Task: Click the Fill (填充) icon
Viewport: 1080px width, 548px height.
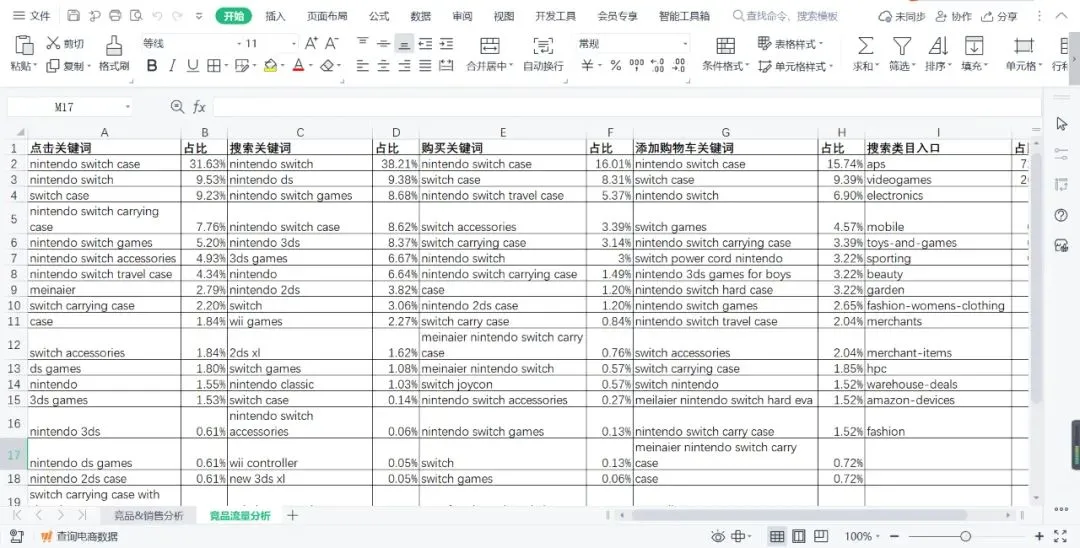Action: click(x=973, y=46)
